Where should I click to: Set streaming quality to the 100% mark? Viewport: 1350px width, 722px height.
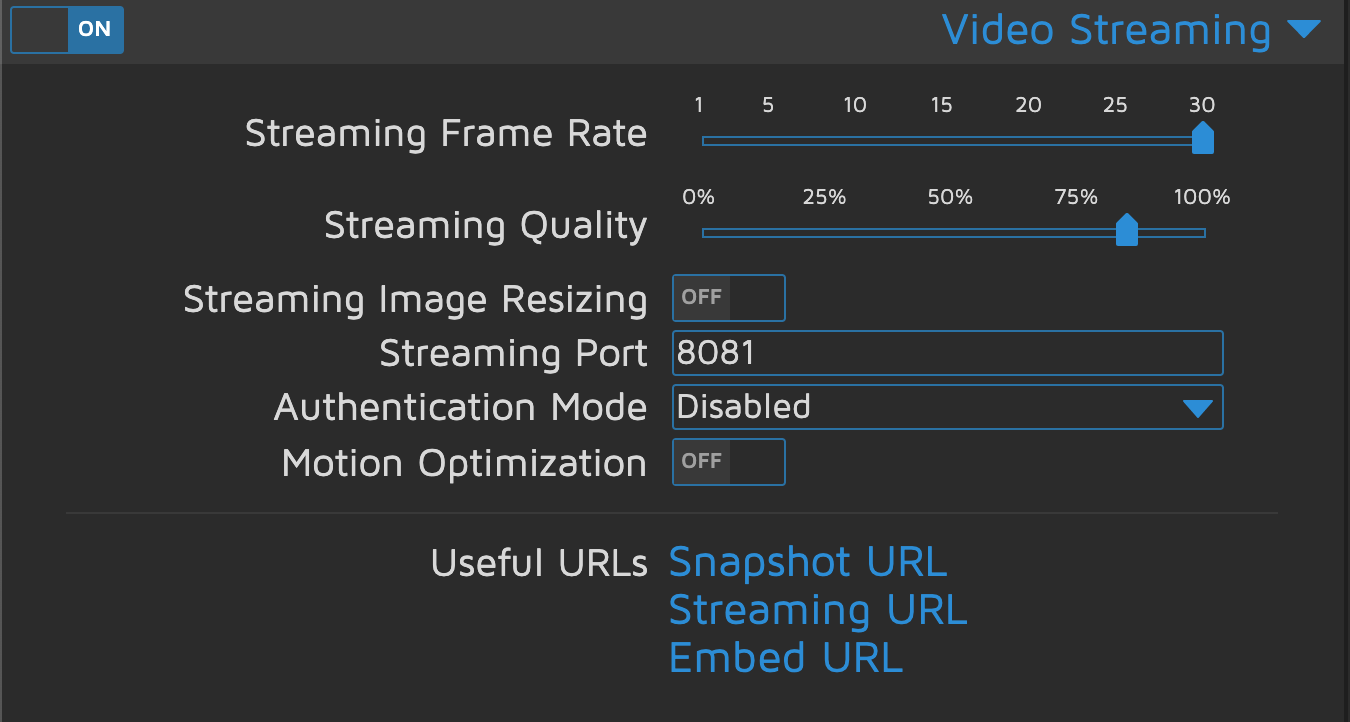pyautogui.click(x=1203, y=233)
